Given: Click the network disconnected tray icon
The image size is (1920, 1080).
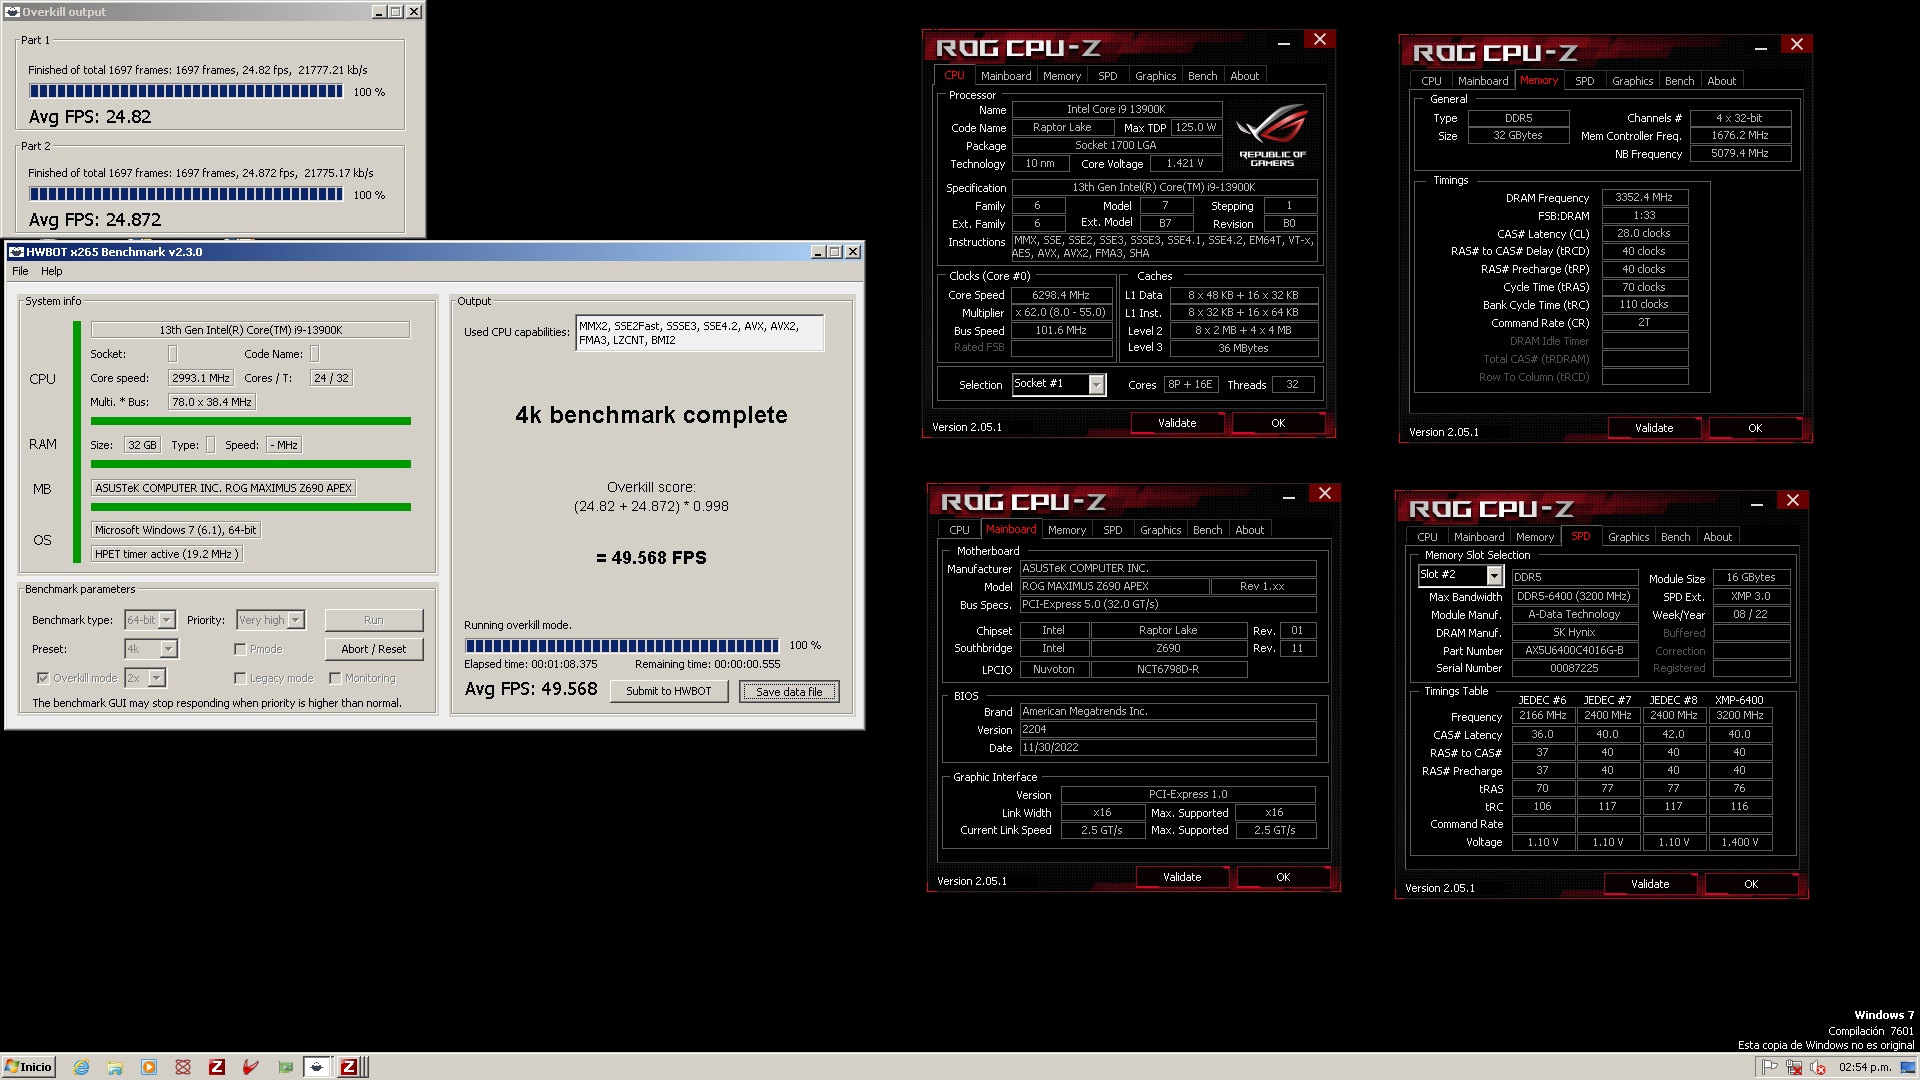Looking at the screenshot, I should coord(1794,1067).
